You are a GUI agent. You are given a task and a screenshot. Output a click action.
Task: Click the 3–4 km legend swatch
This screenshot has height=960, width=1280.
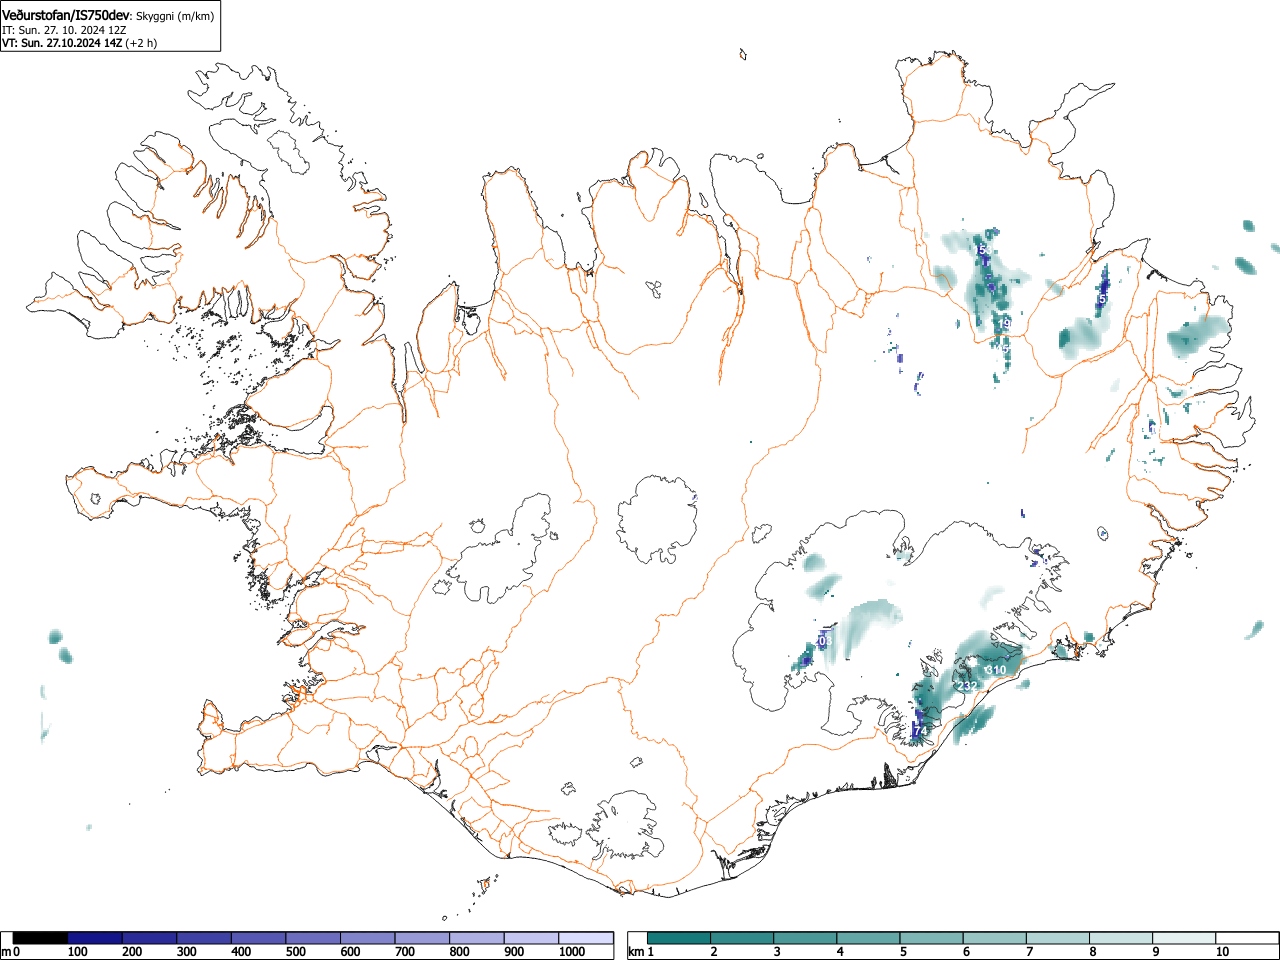click(x=806, y=938)
